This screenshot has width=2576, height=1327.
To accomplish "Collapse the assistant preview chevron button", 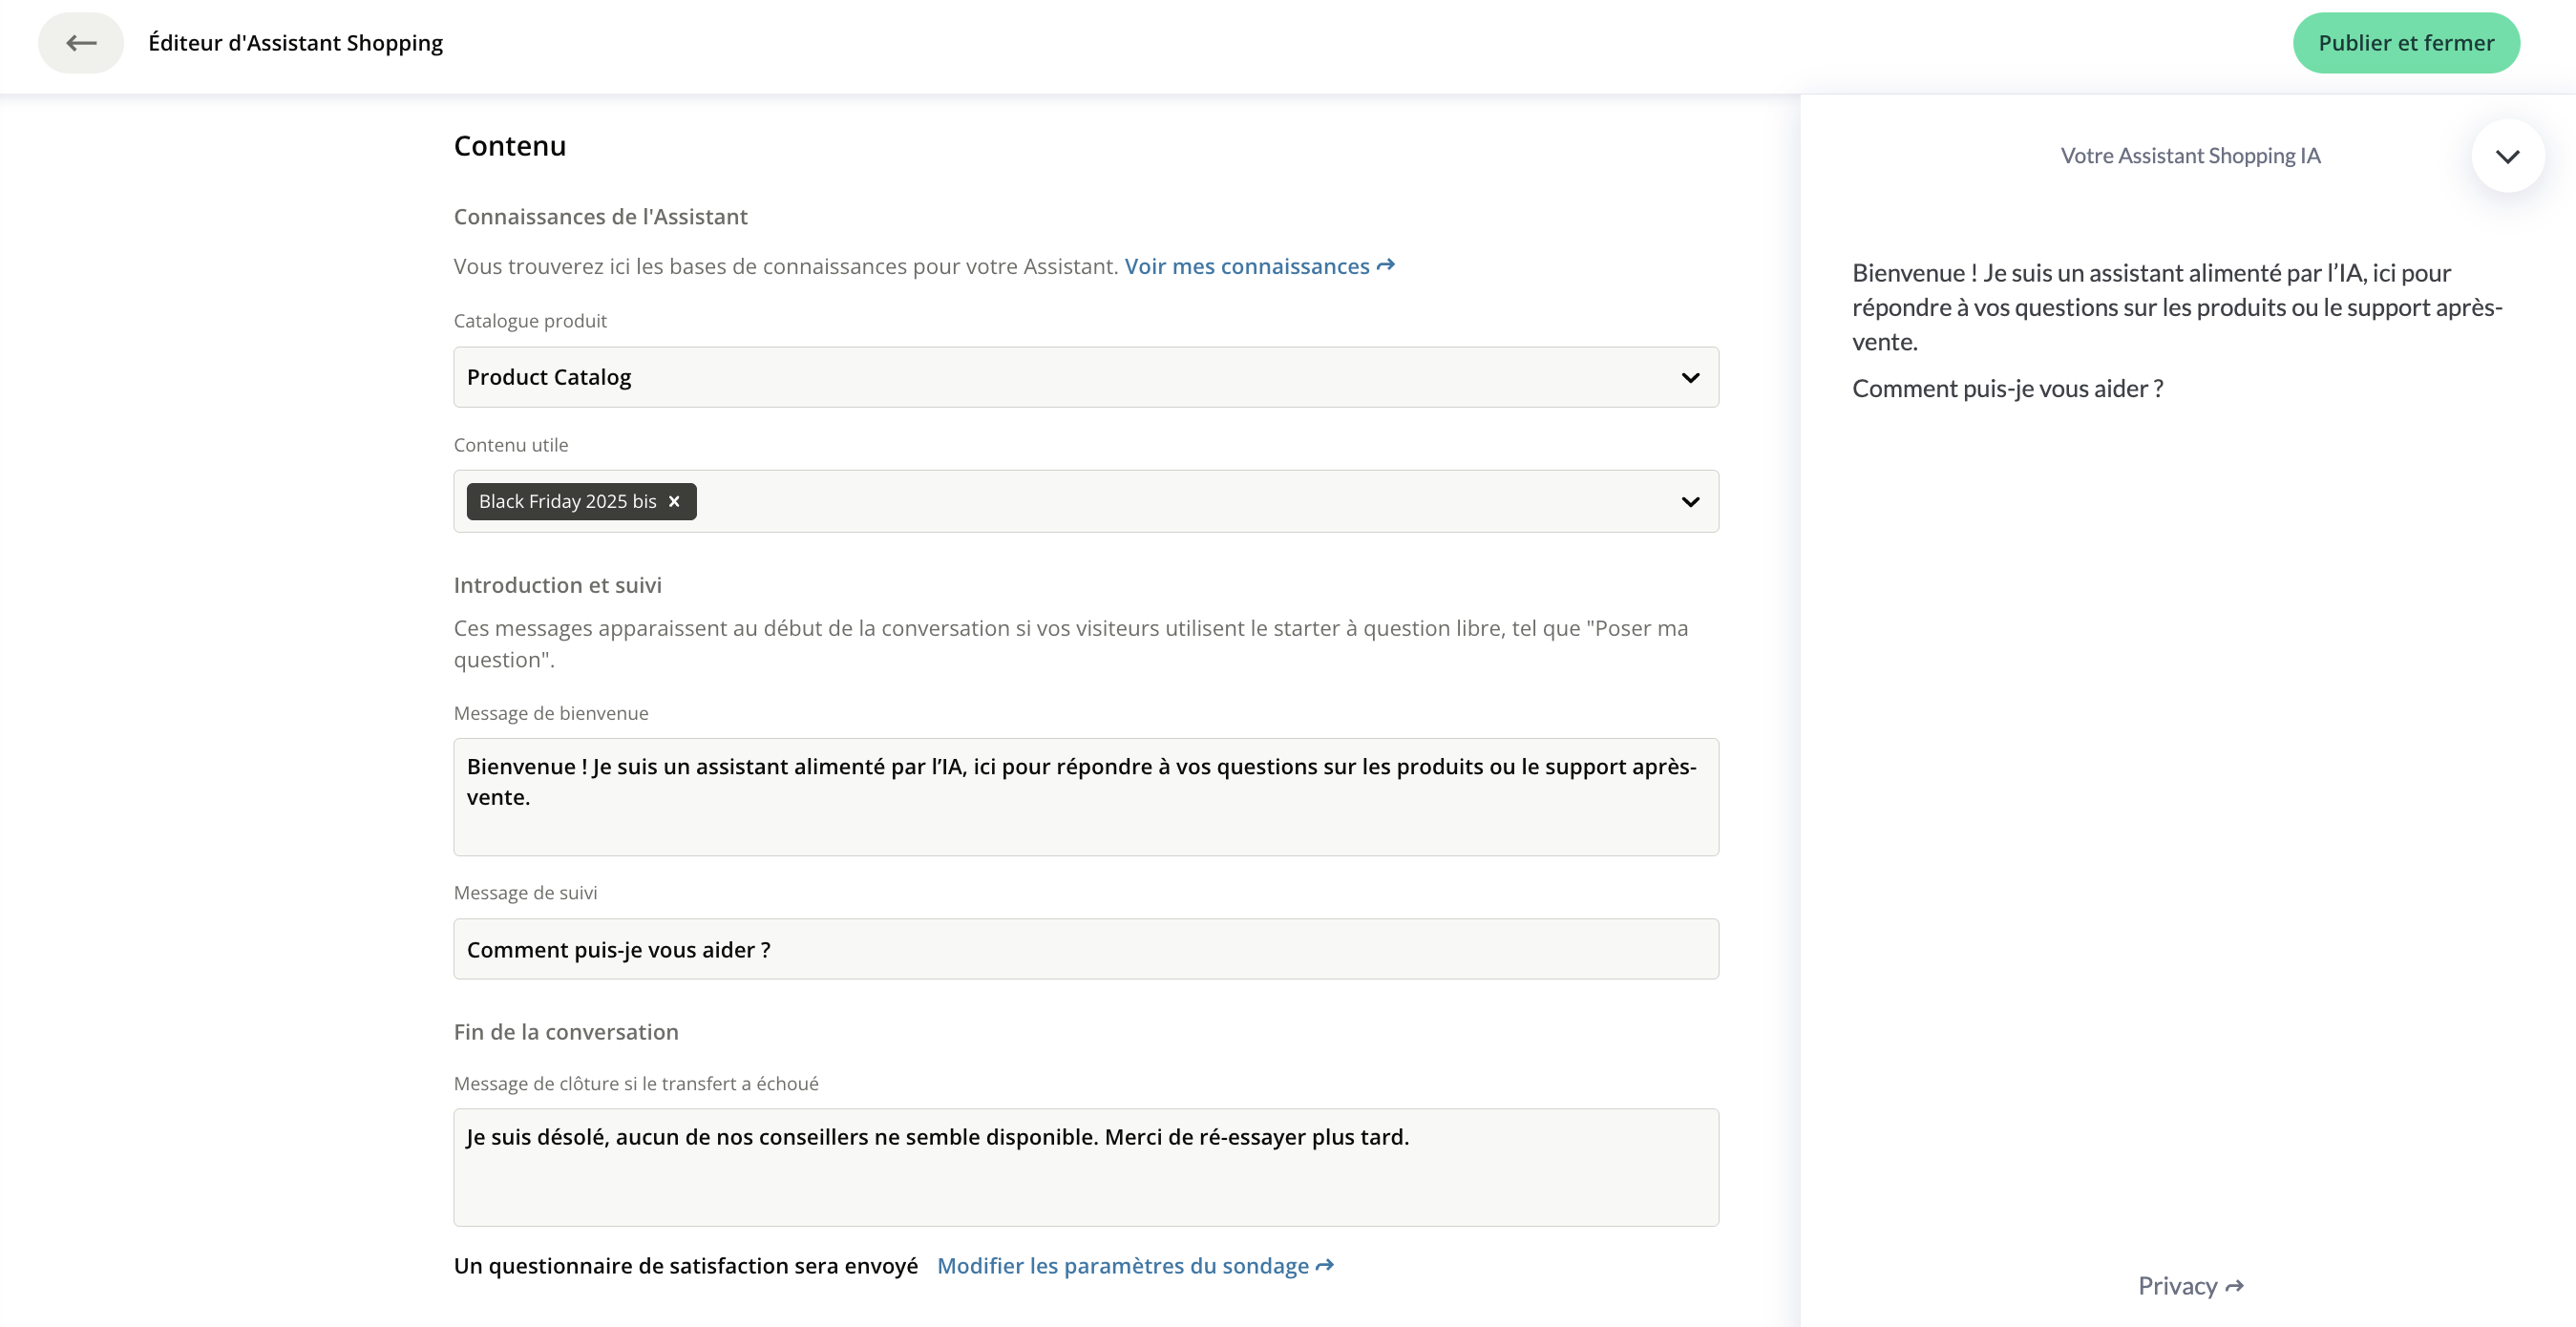I will tap(2507, 156).
